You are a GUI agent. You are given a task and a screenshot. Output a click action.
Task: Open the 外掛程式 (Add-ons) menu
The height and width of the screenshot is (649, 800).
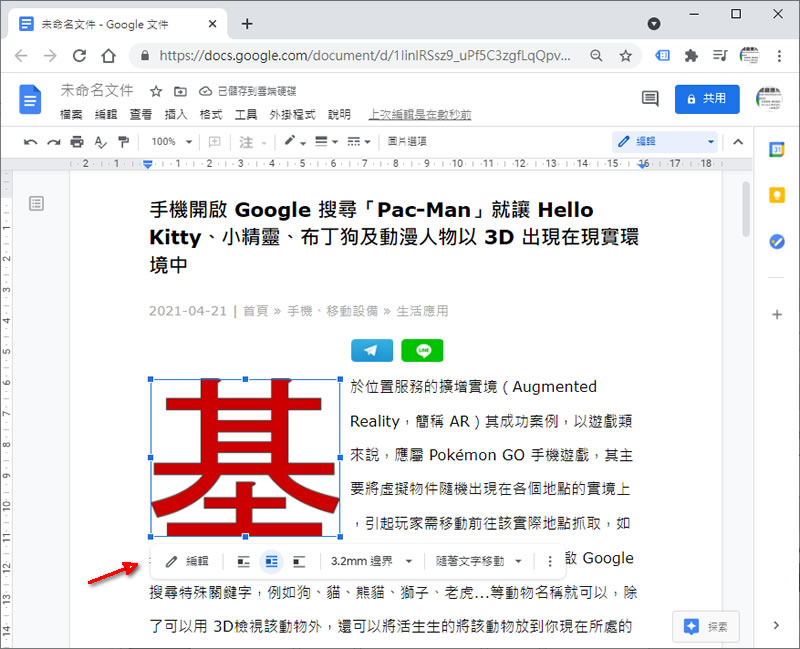pos(292,114)
